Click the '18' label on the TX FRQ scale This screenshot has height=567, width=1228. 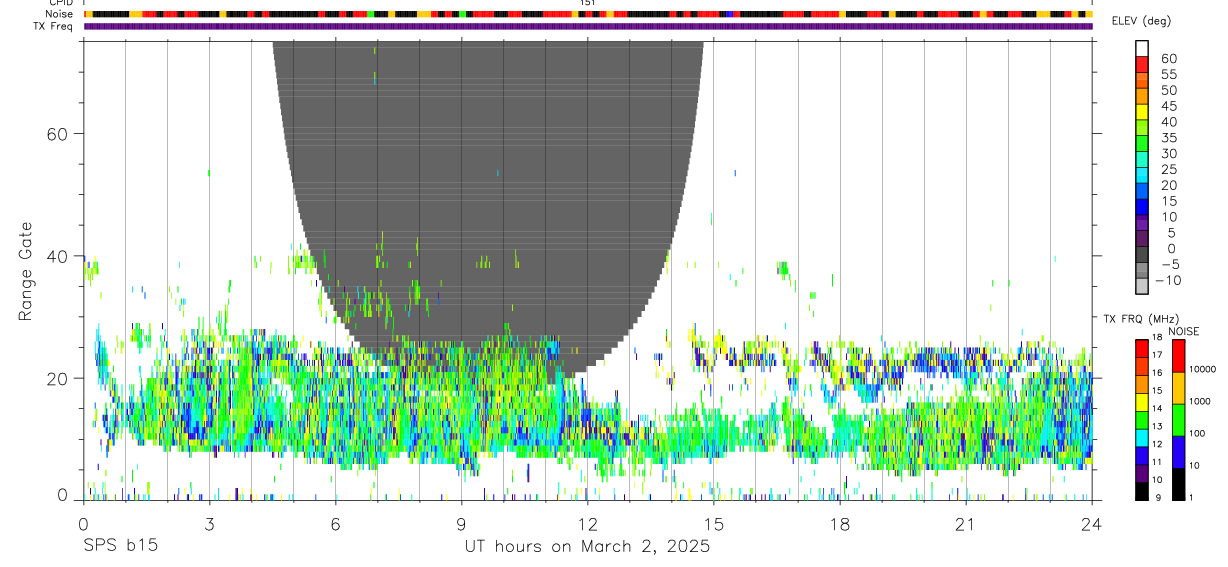1157,337
